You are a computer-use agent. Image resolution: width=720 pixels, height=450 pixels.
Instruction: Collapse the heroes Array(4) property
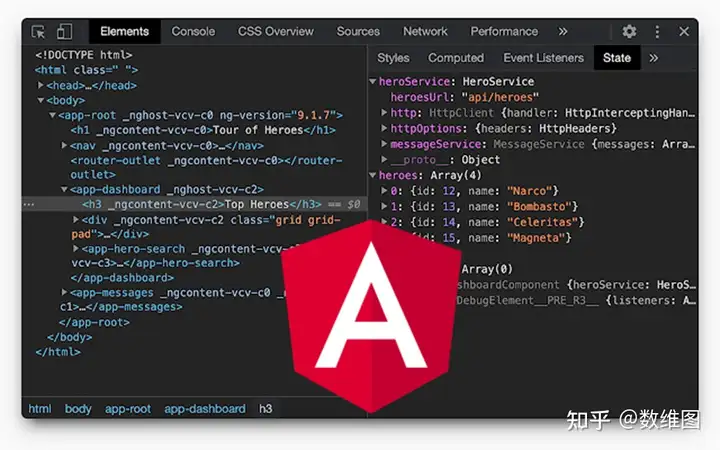coord(373,175)
